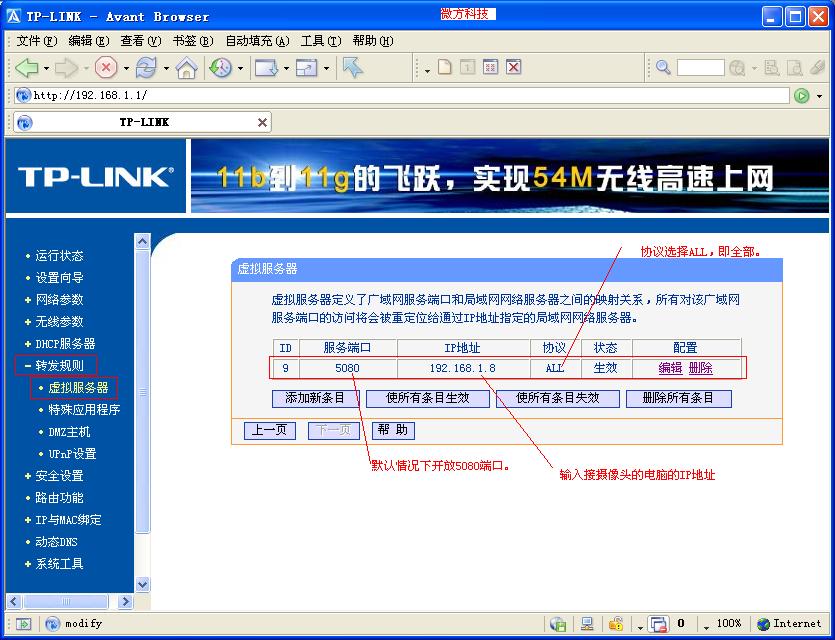This screenshot has width=835, height=640.
Task: Expand the DHCP服务器 menu section
Action: tap(28, 344)
